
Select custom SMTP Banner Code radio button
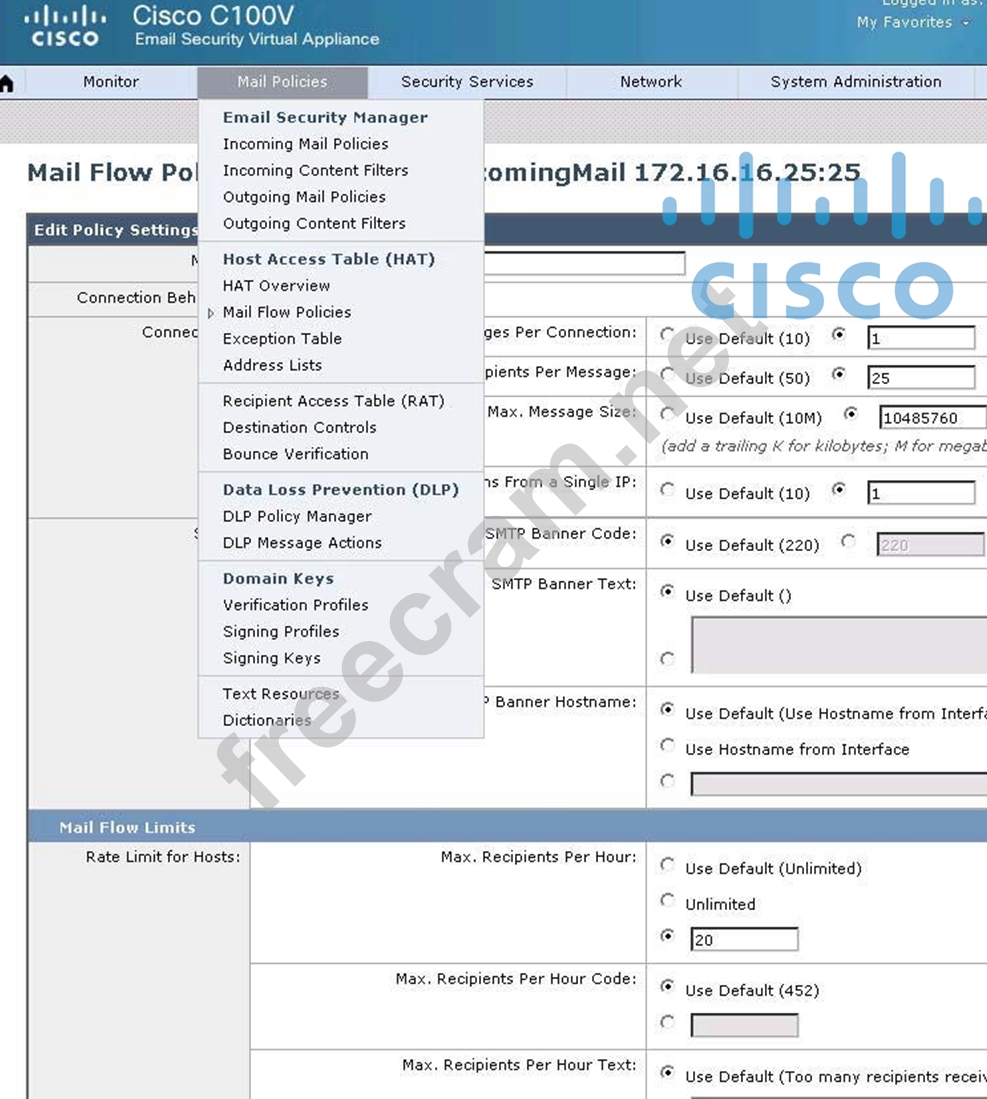coord(849,542)
